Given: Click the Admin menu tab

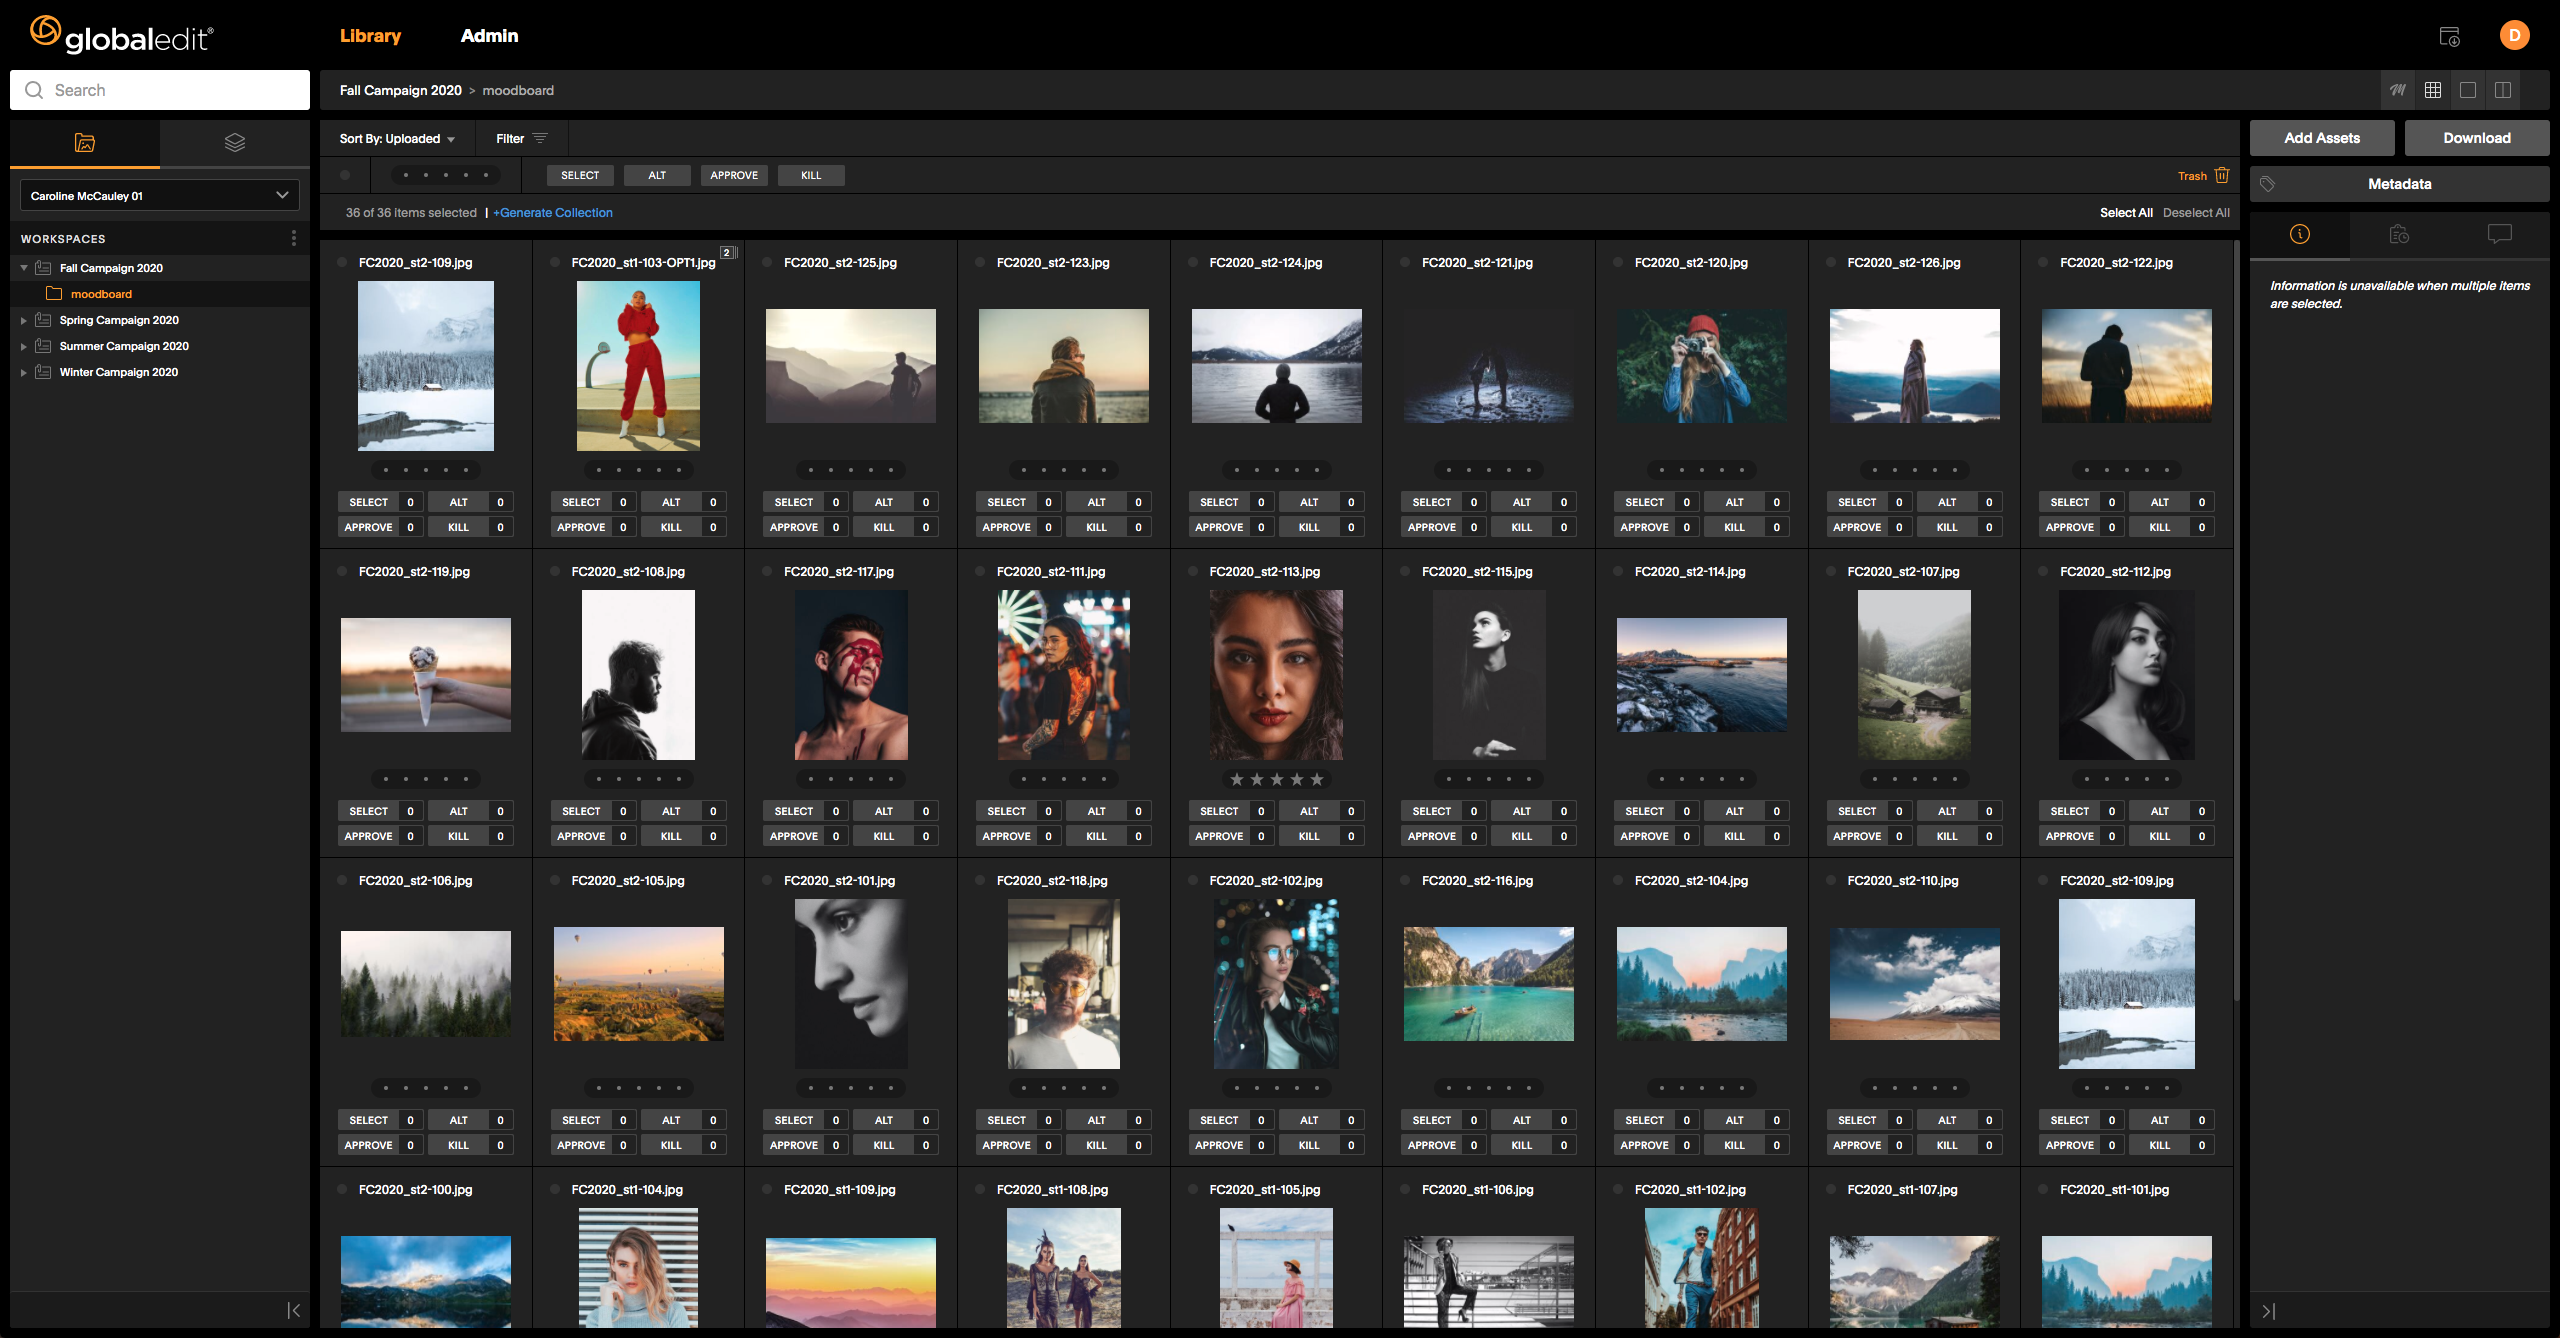Looking at the screenshot, I should point(489,34).
